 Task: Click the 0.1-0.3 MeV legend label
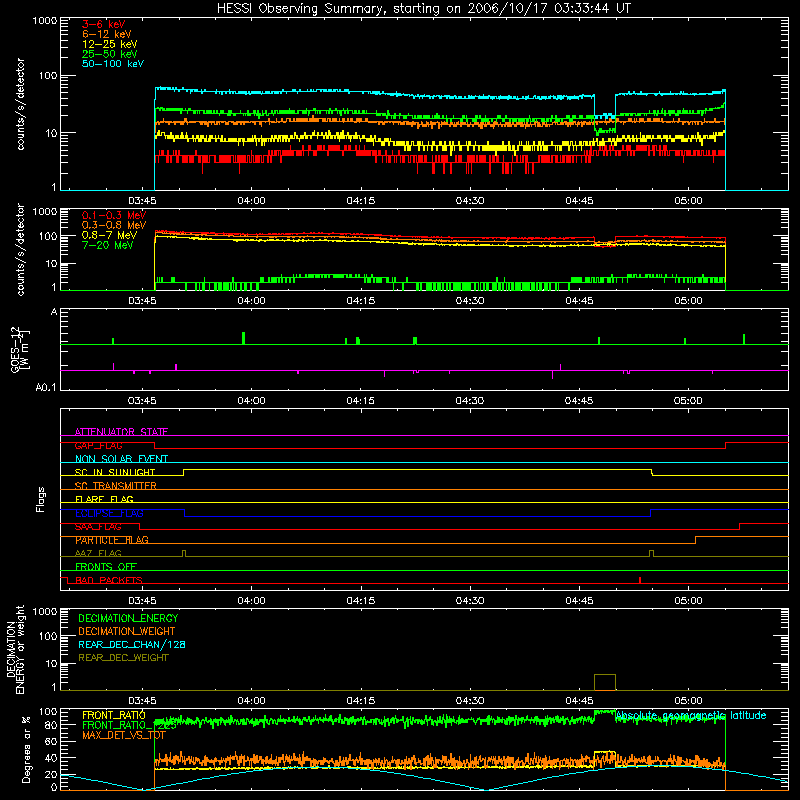114,215
